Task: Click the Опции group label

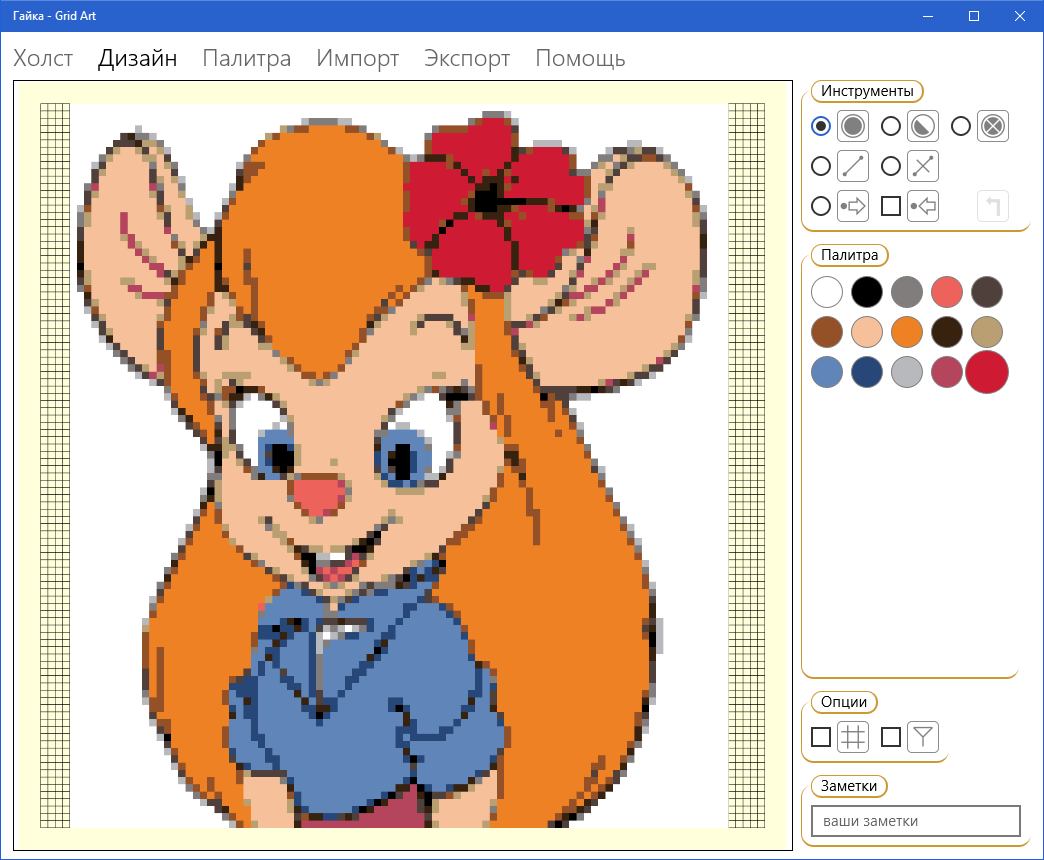Action: [844, 702]
